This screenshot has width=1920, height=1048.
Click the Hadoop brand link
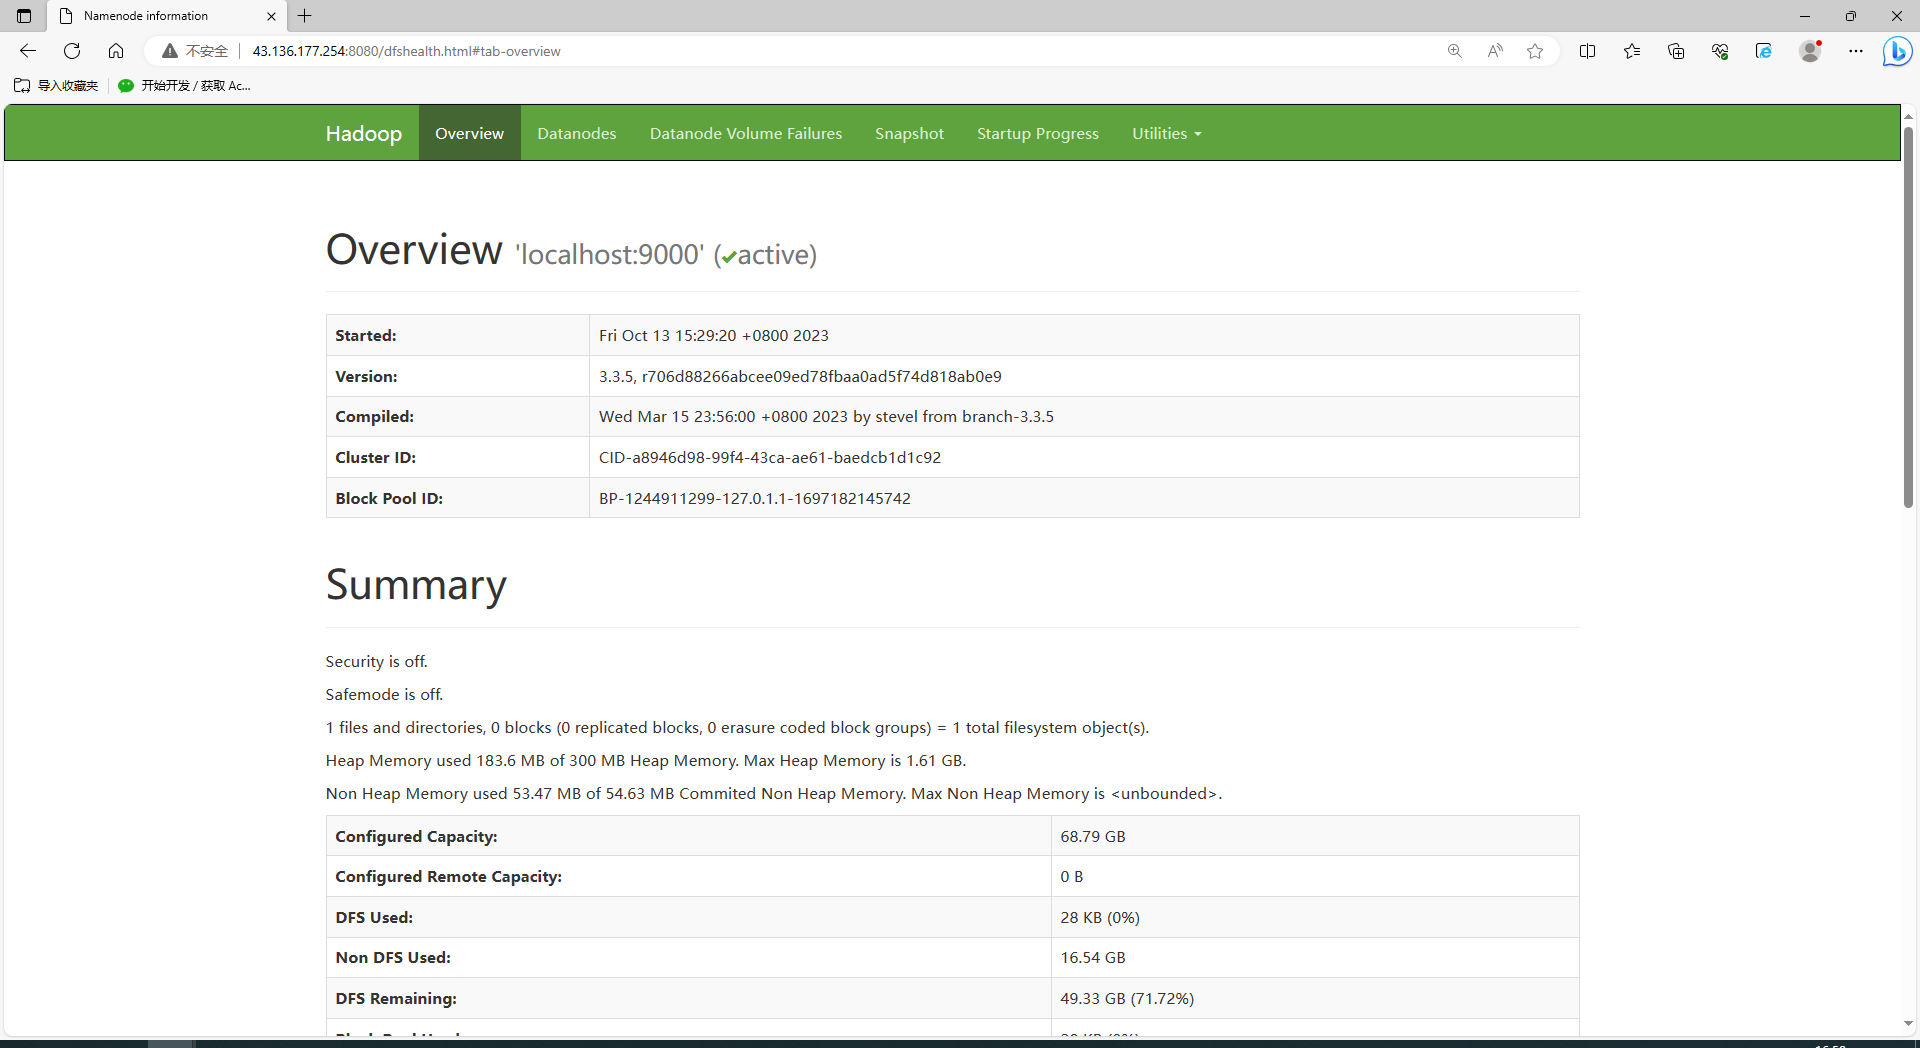364,133
